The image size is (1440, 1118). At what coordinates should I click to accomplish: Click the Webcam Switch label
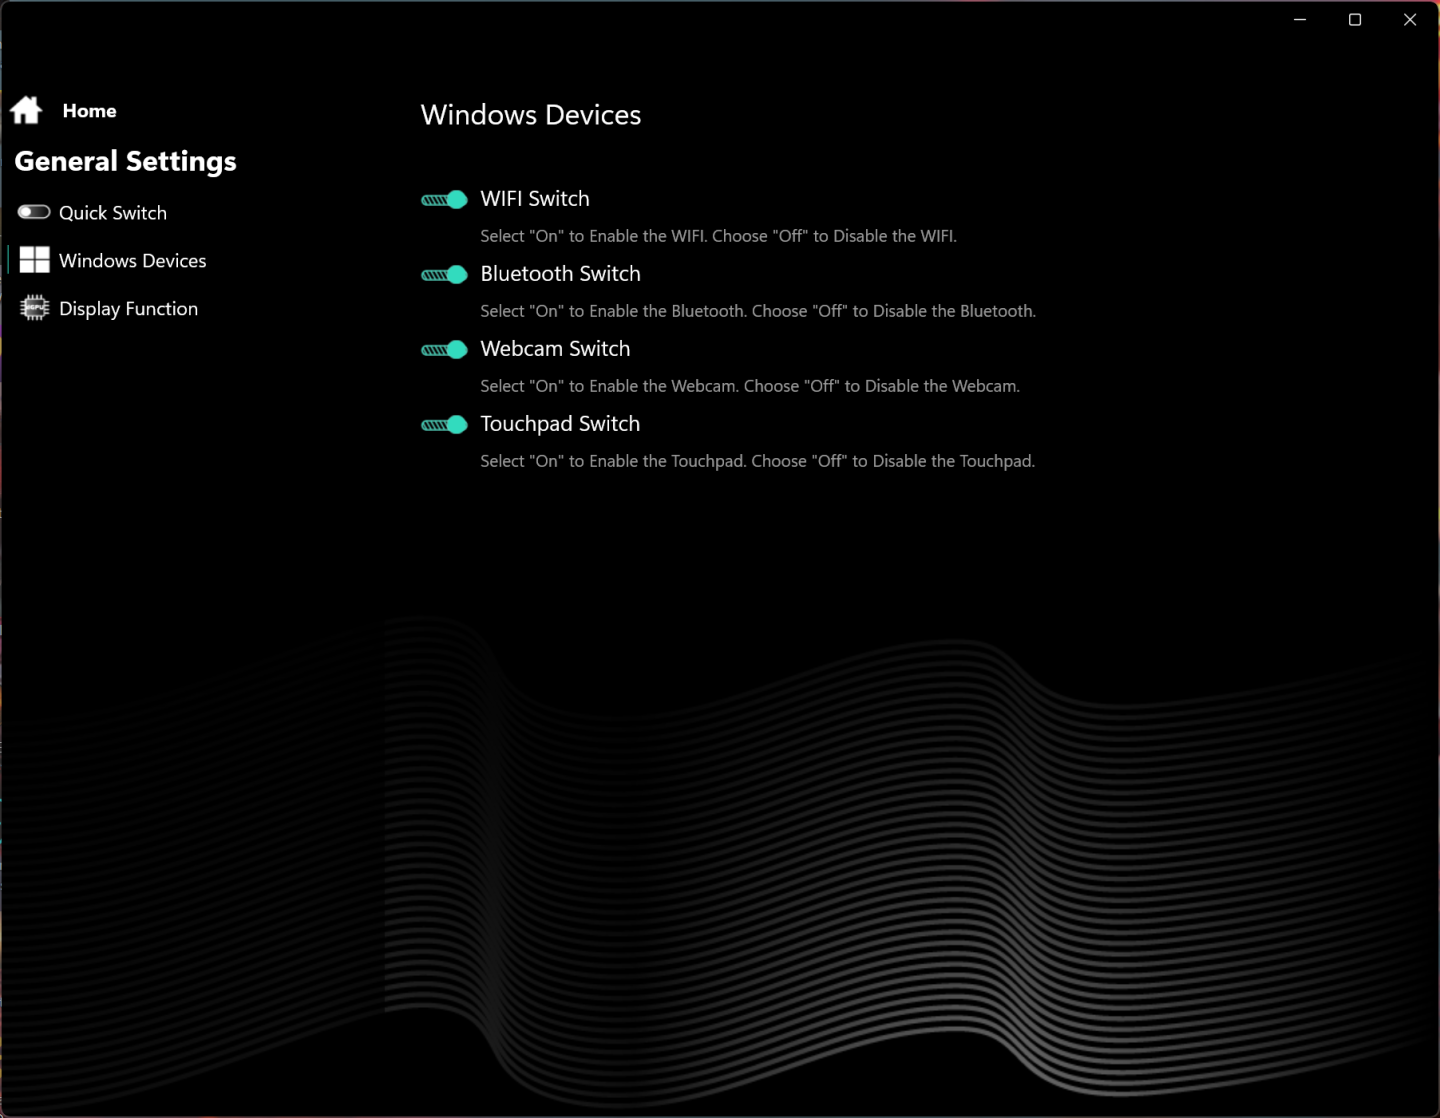[x=555, y=349]
